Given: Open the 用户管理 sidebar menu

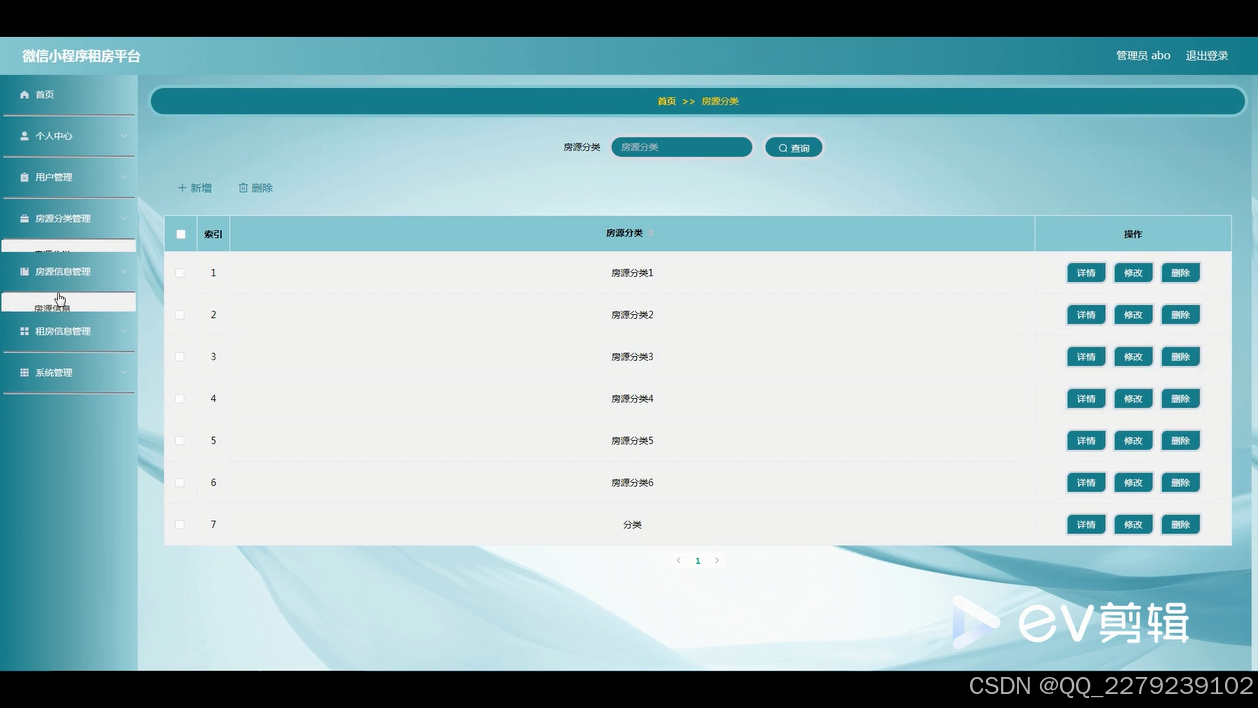Looking at the screenshot, I should [69, 177].
